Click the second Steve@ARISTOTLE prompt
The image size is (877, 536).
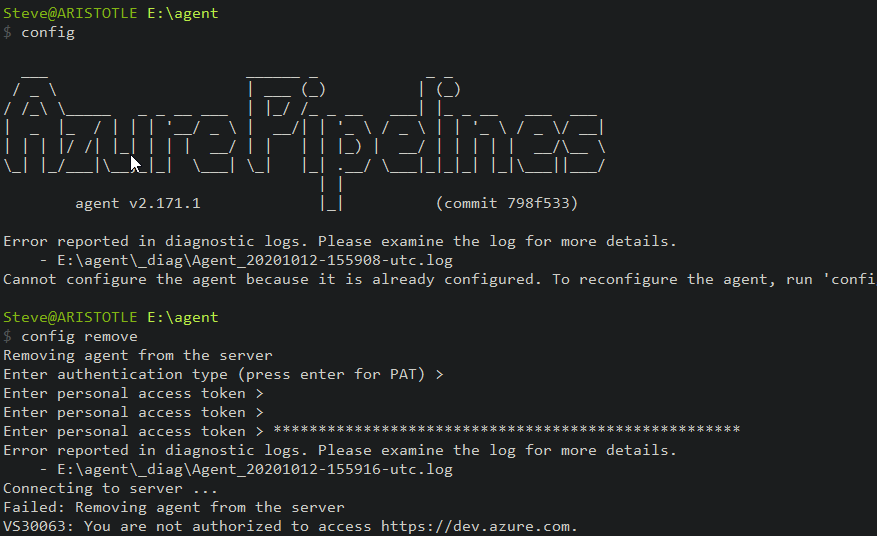pos(71,318)
